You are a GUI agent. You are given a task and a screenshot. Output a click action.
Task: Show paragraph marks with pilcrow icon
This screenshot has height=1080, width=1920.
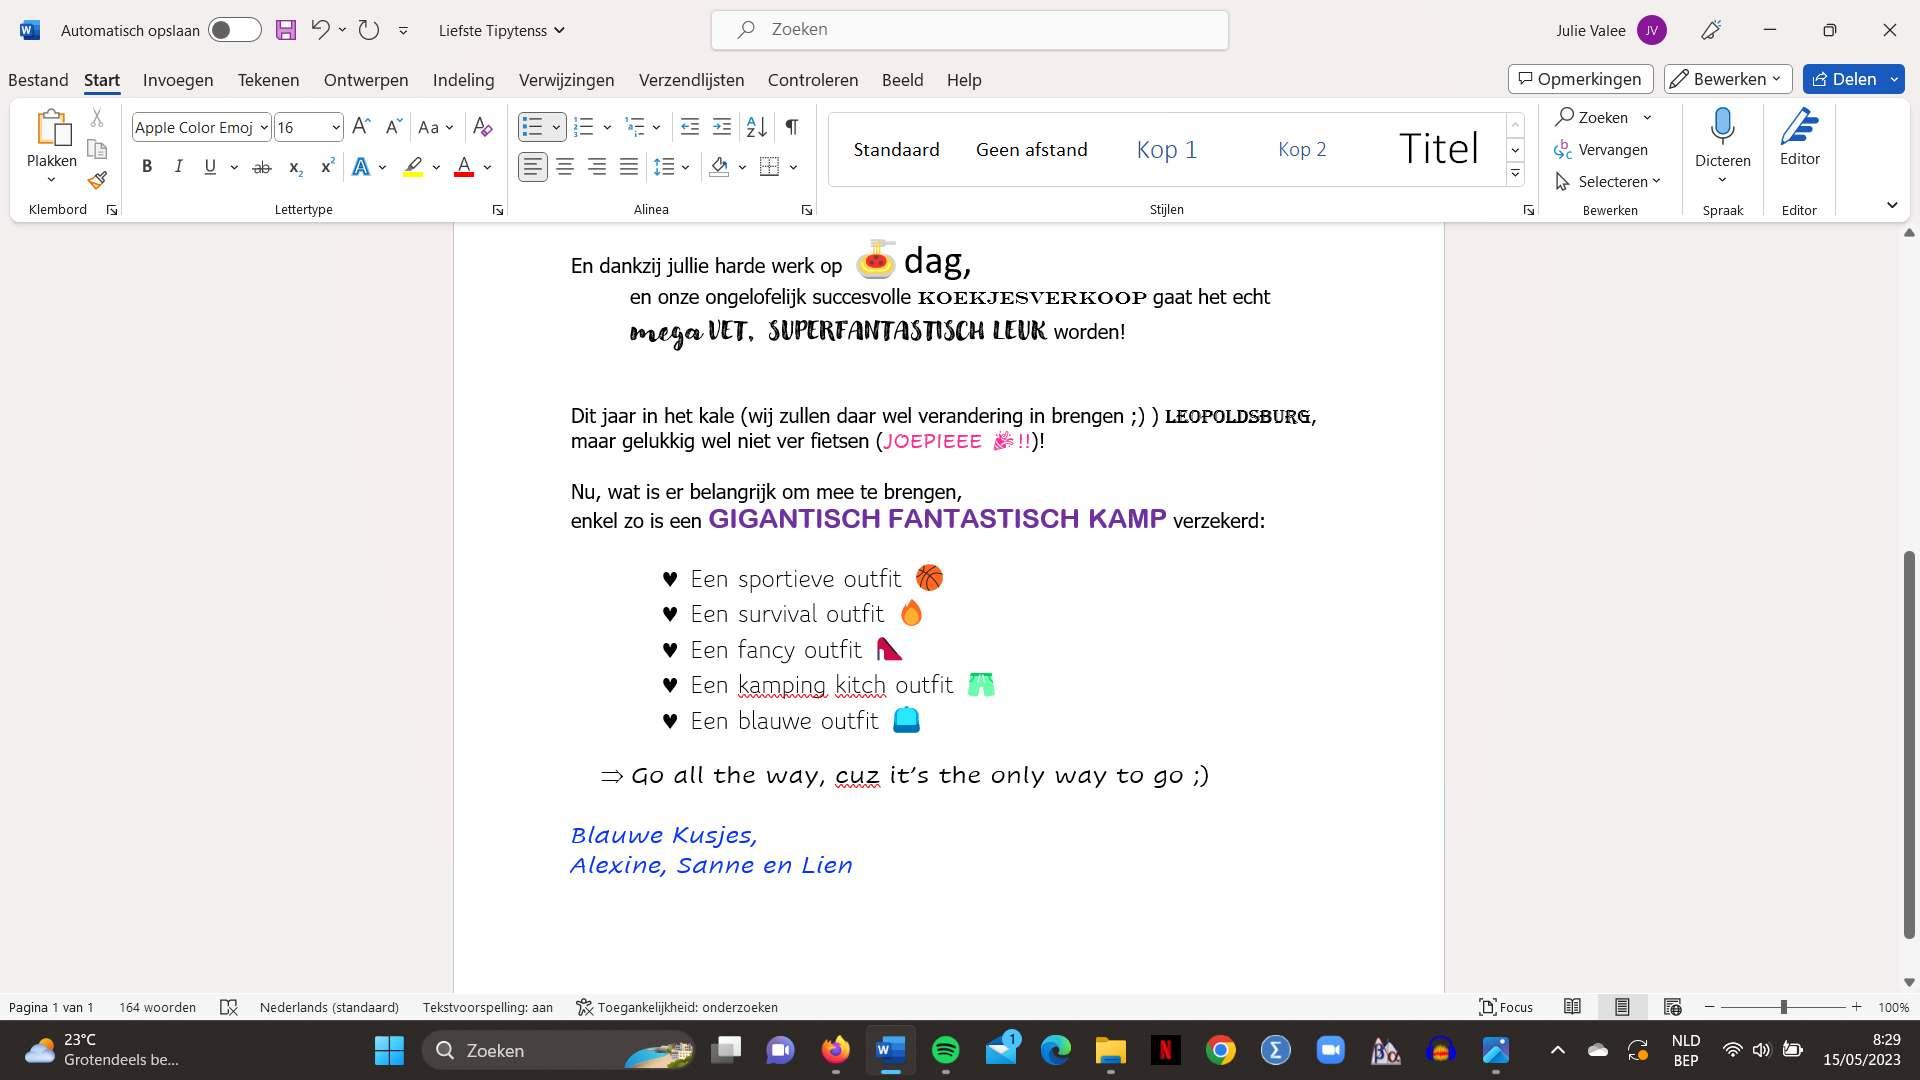coord(791,127)
